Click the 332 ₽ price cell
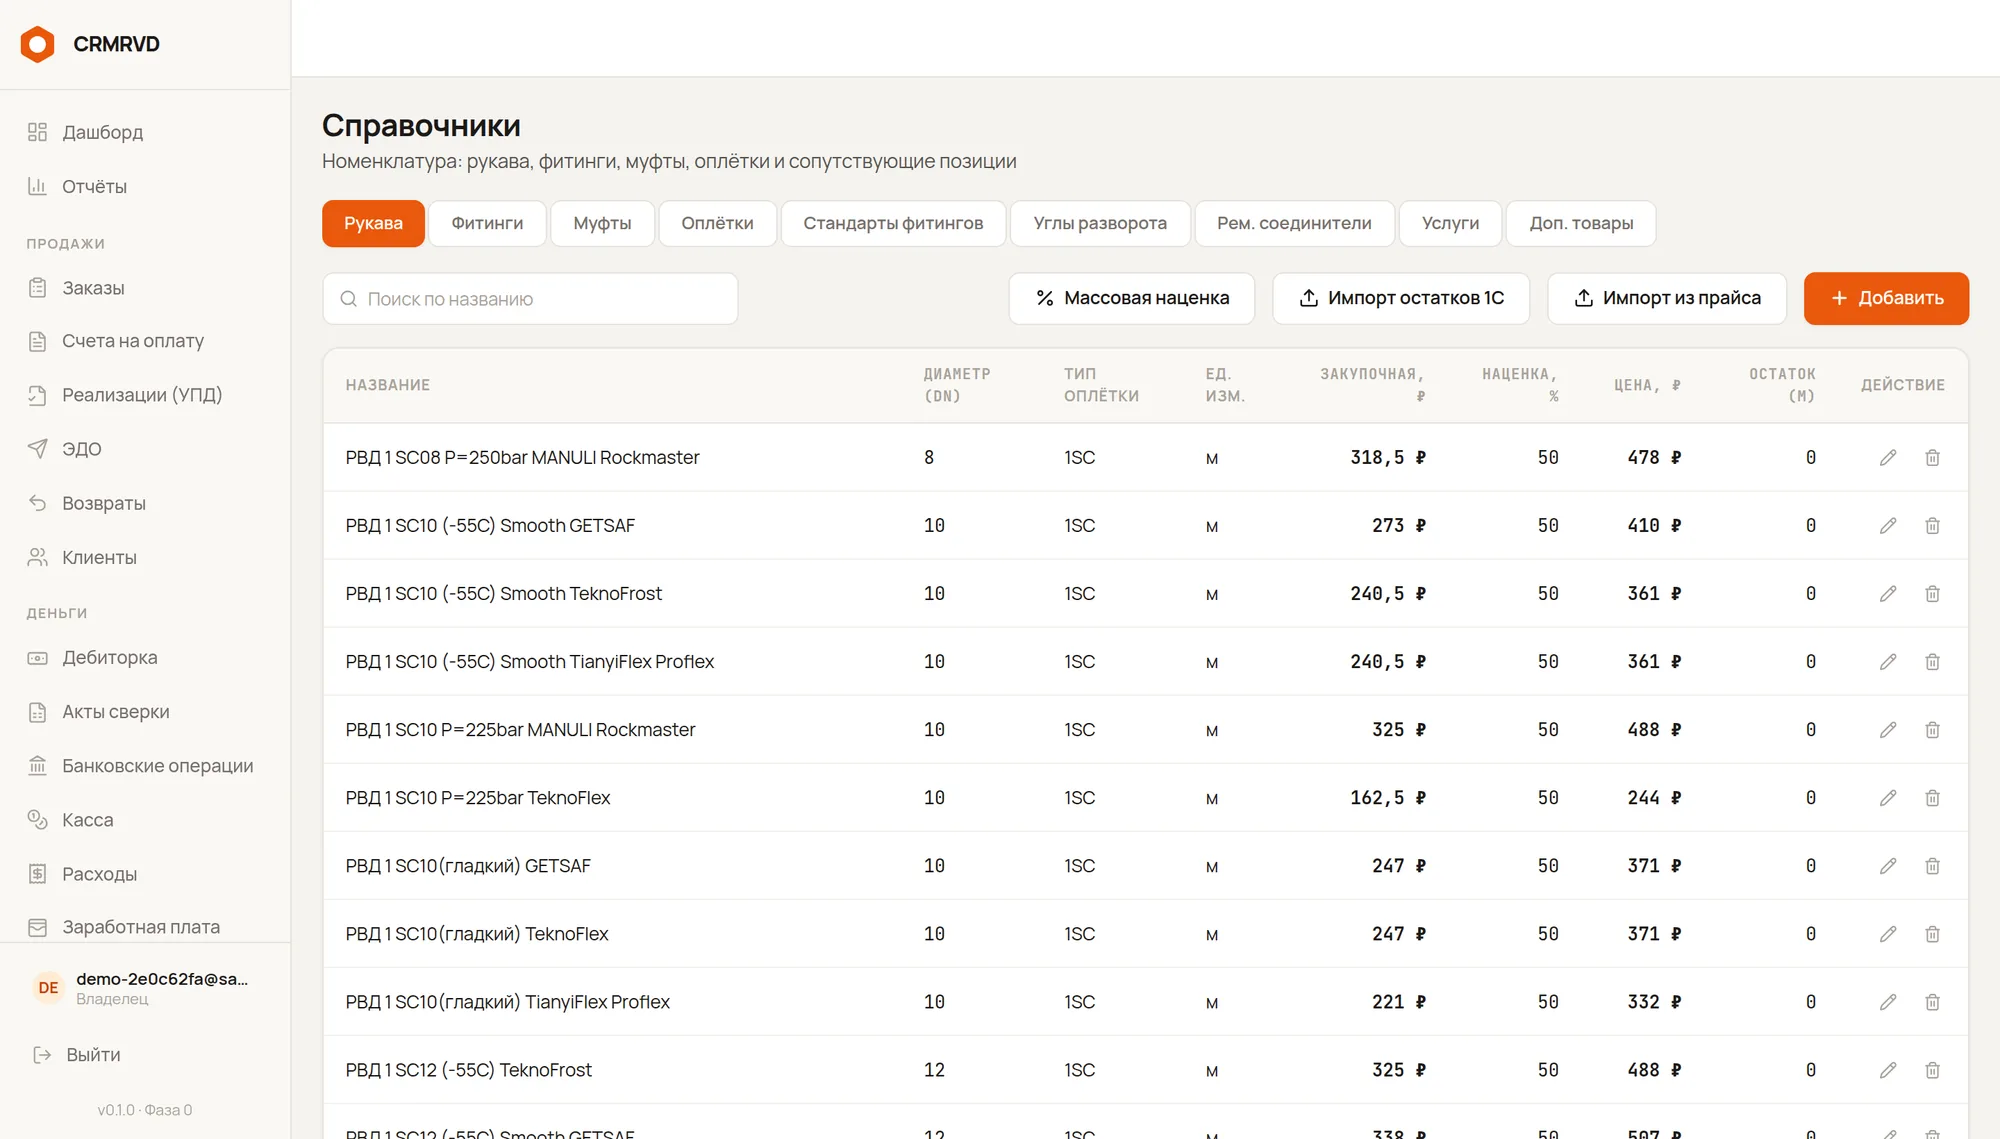This screenshot has height=1139, width=2000. (1654, 1002)
